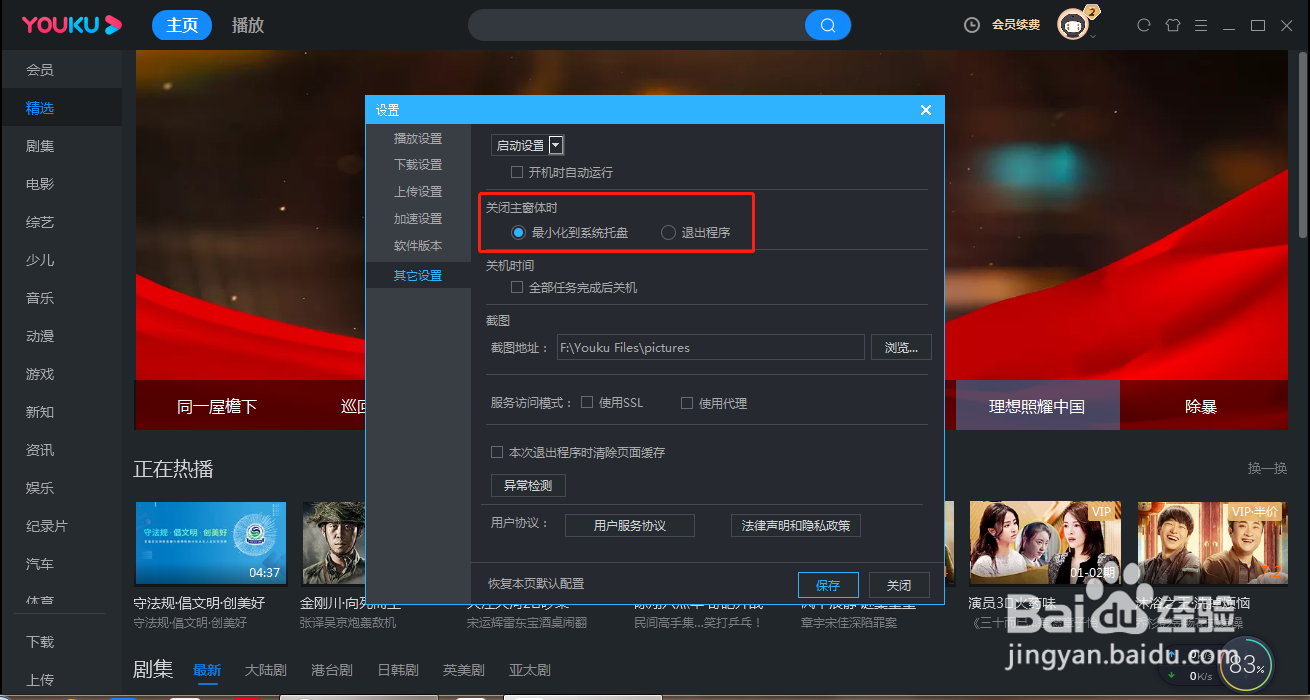The image size is (1310, 700).
Task: Enable 使用代理 checkbox
Action: click(x=687, y=403)
